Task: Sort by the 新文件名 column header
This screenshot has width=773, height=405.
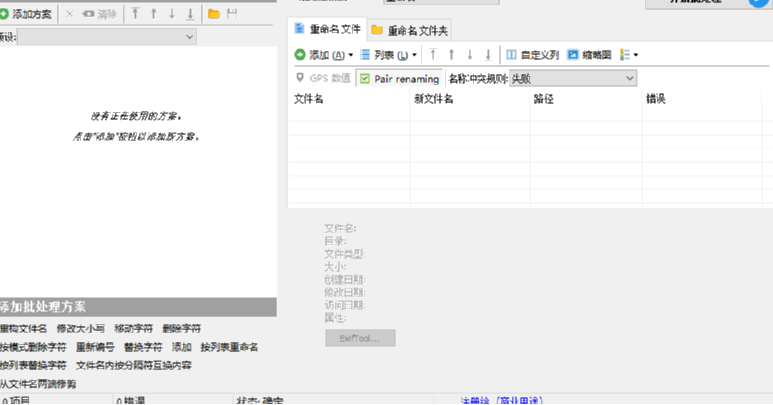Action: (469, 99)
